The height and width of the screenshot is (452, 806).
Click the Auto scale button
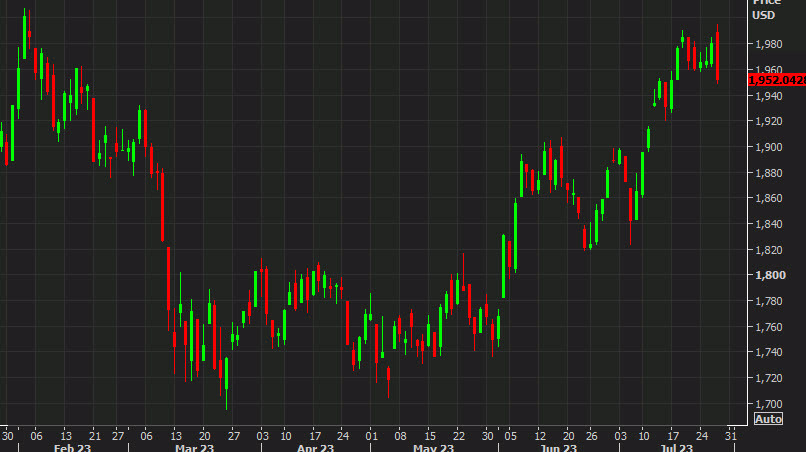pyautogui.click(x=768, y=419)
